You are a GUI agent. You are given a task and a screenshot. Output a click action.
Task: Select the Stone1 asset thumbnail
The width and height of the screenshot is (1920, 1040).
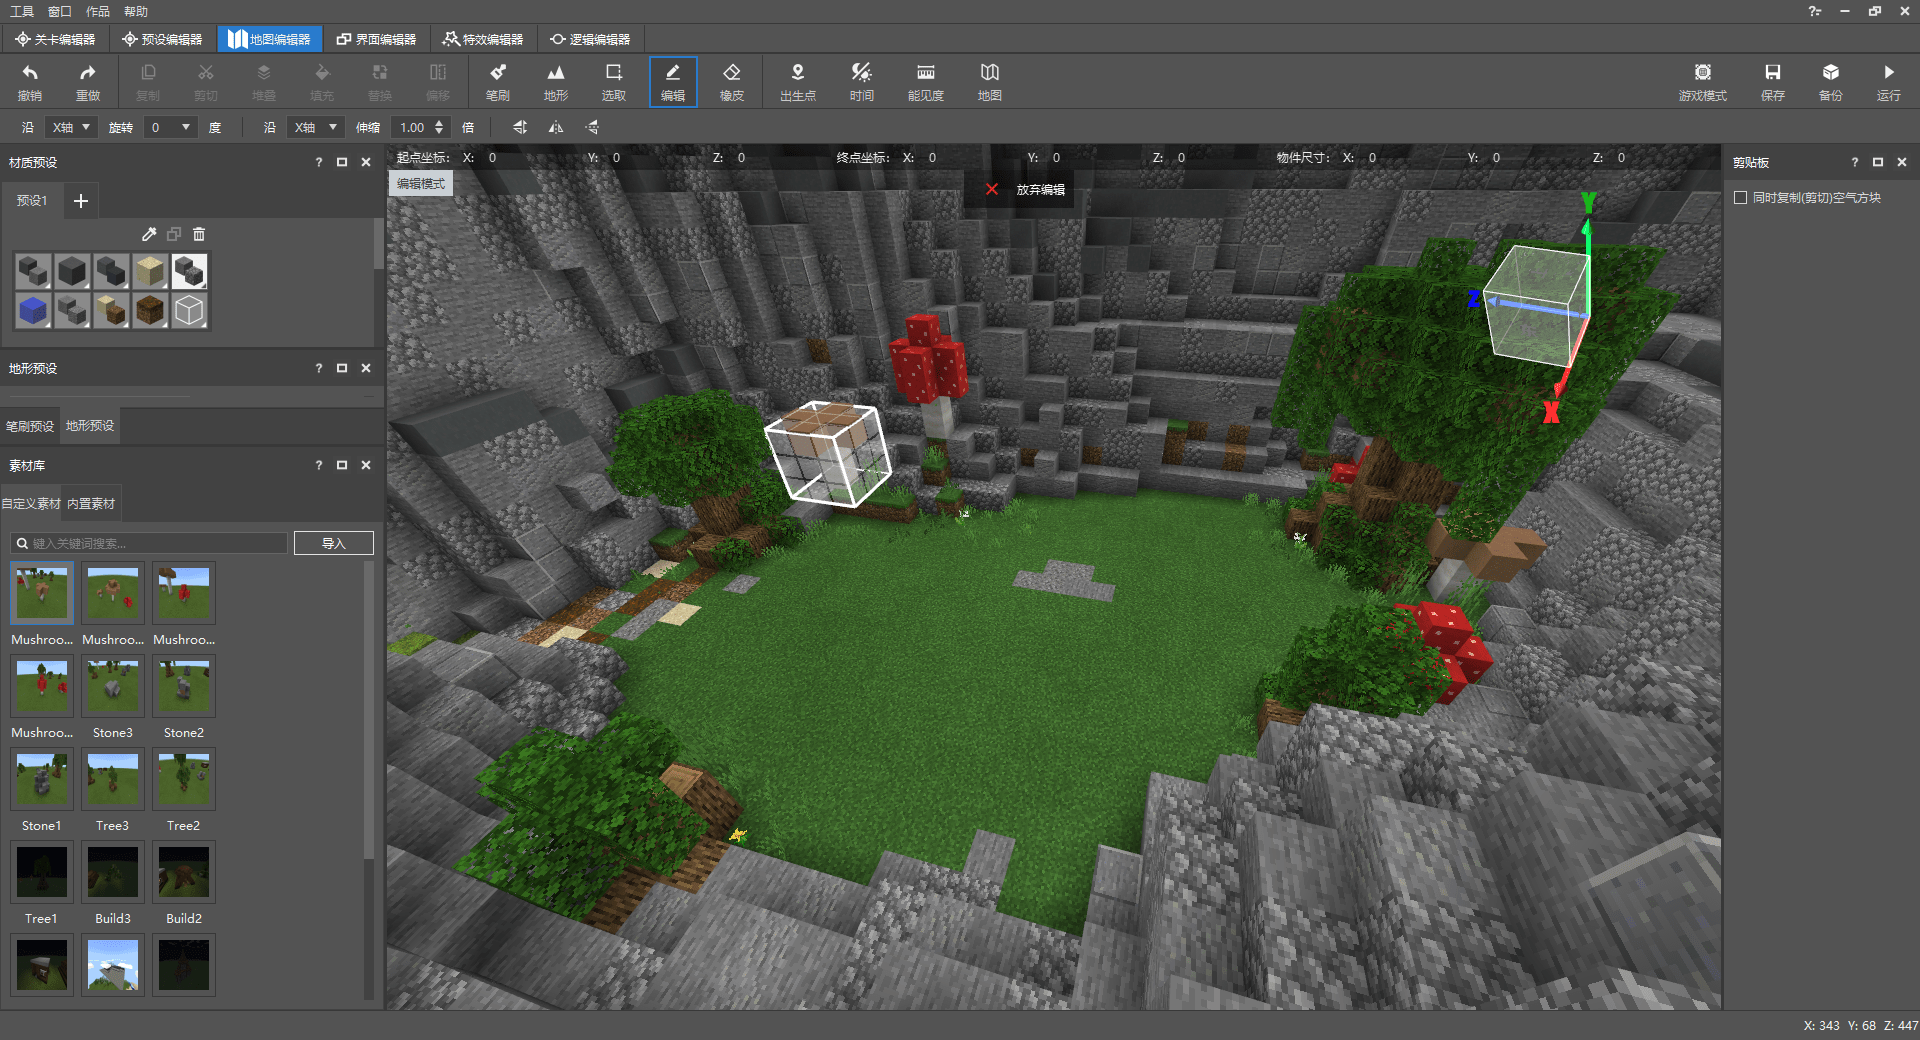tap(42, 779)
